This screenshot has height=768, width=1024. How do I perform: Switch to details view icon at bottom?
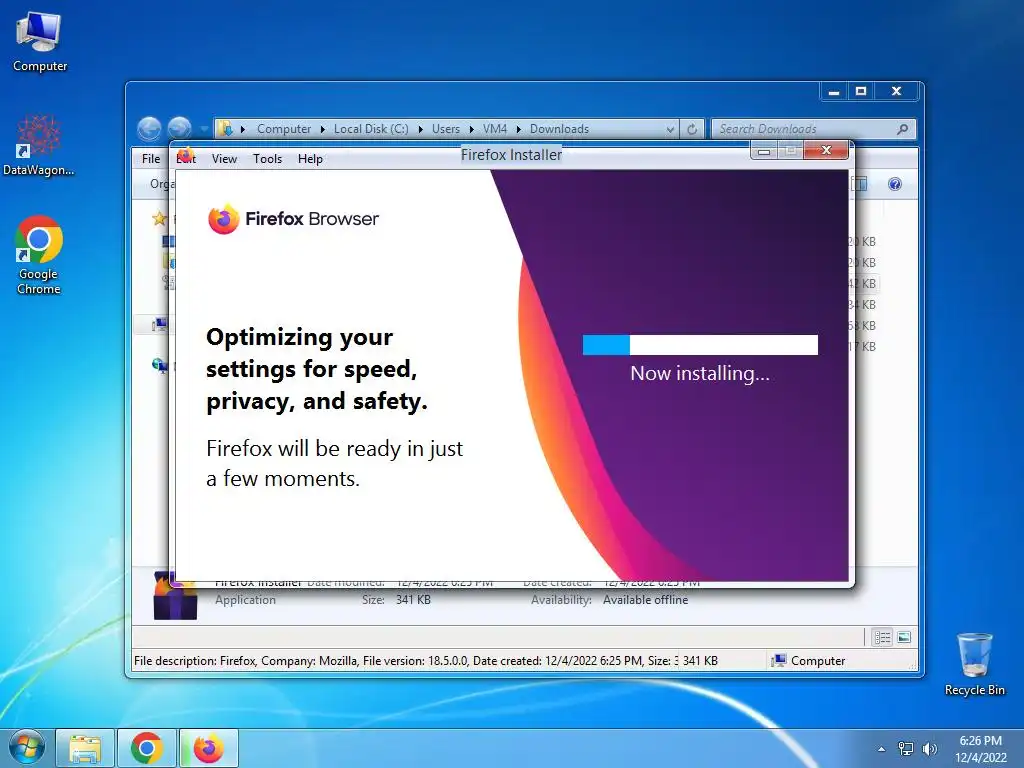coord(882,637)
